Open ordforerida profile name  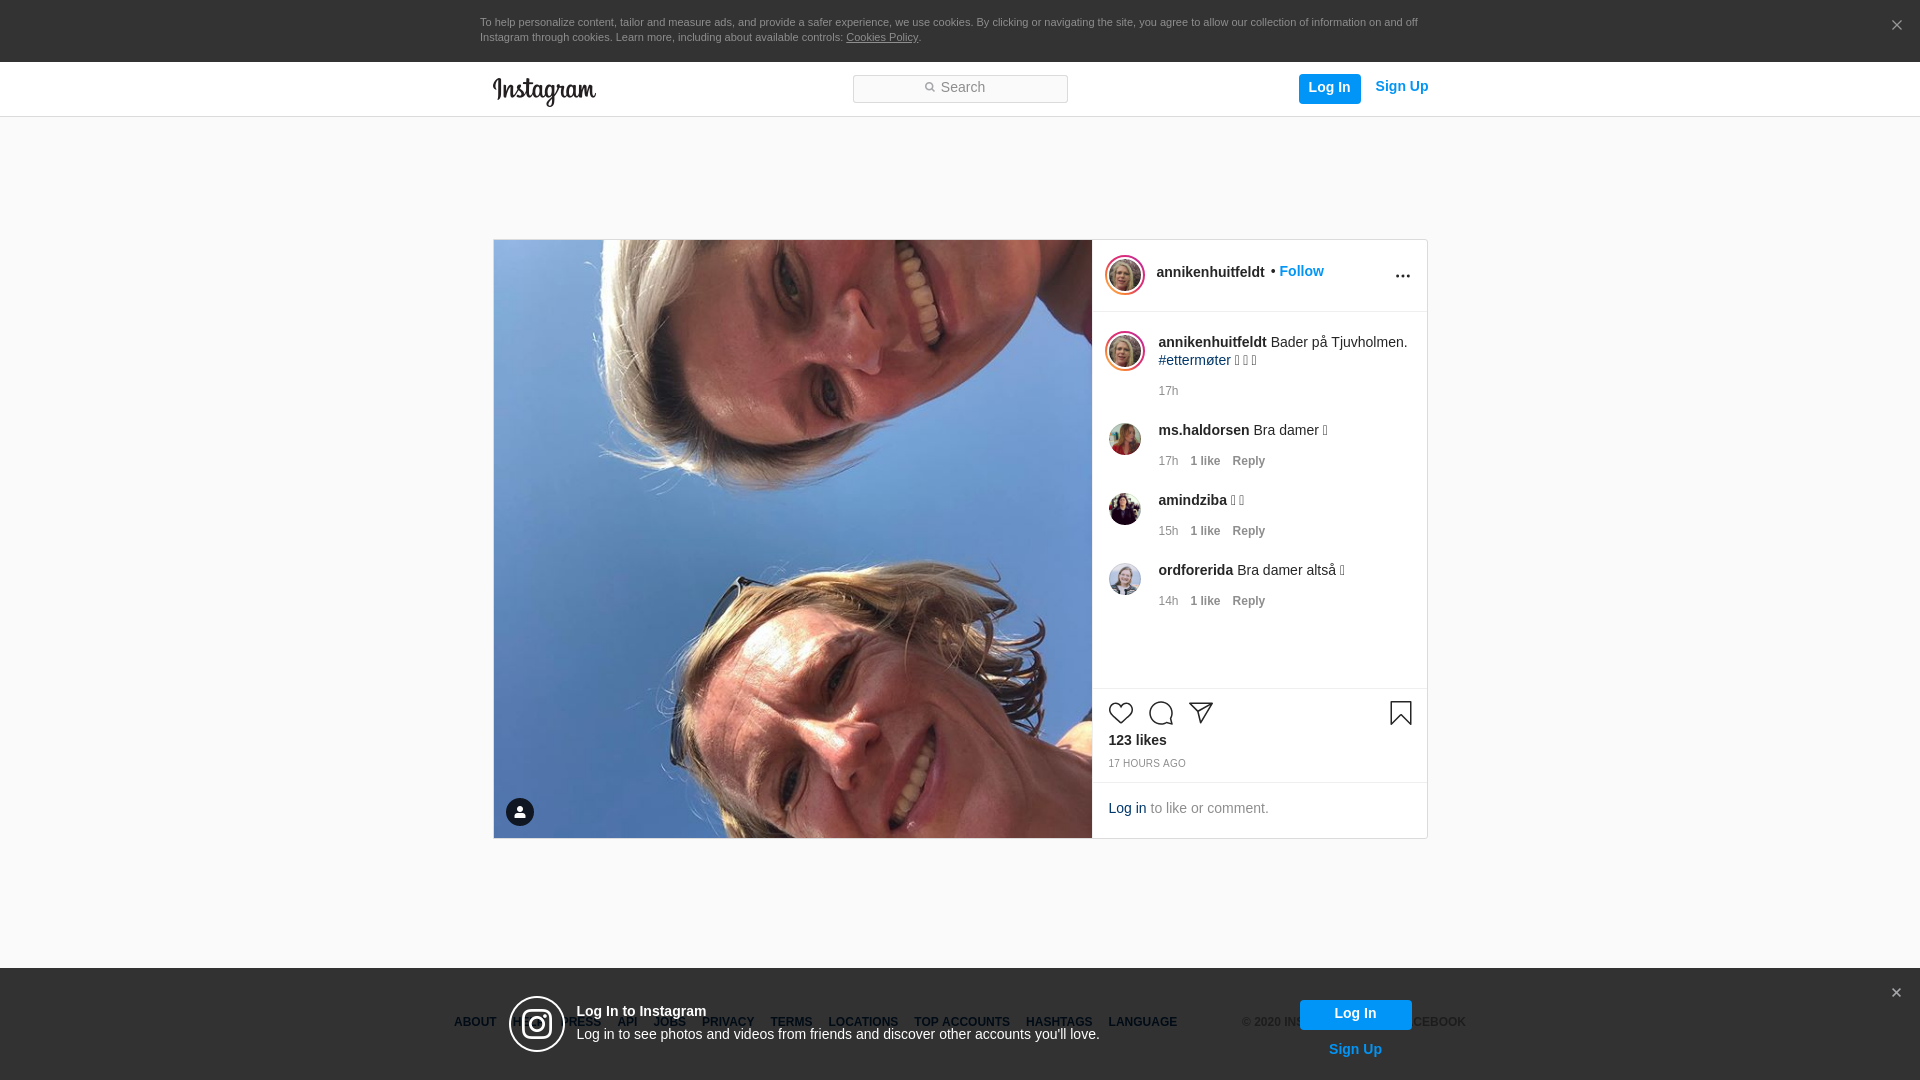1195,570
